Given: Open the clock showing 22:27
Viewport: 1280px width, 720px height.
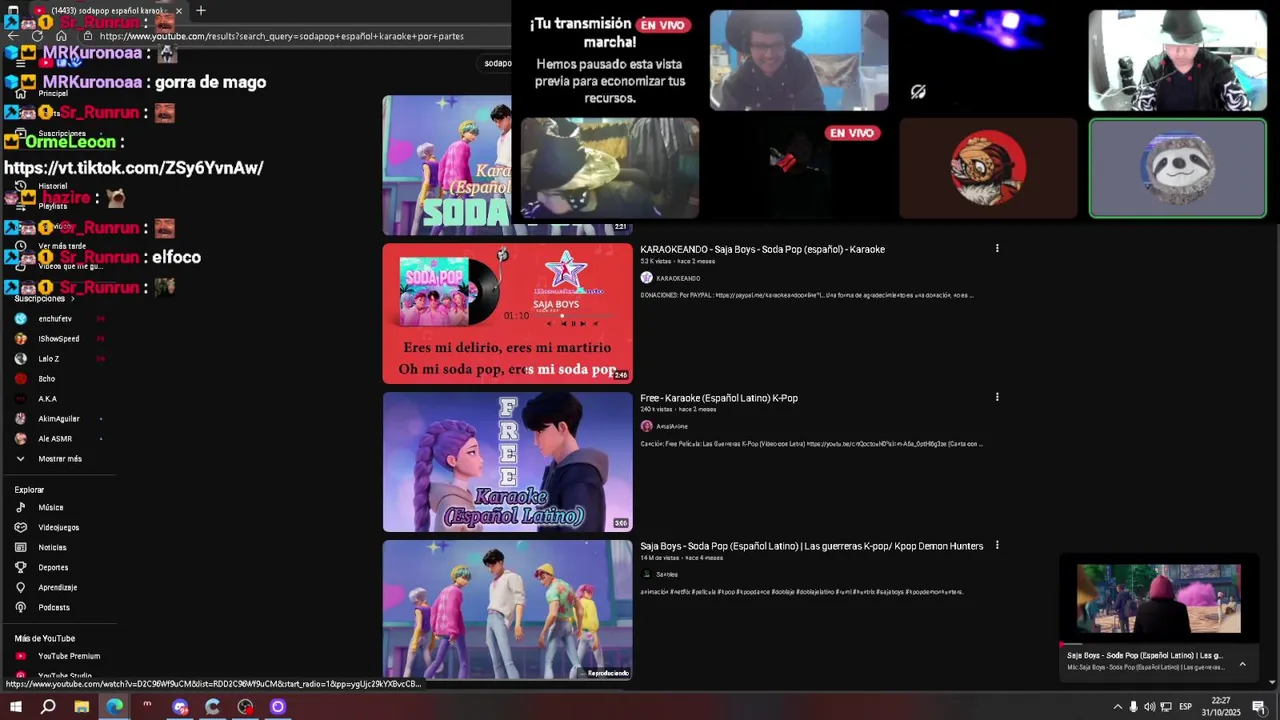Looking at the screenshot, I should (x=1221, y=707).
